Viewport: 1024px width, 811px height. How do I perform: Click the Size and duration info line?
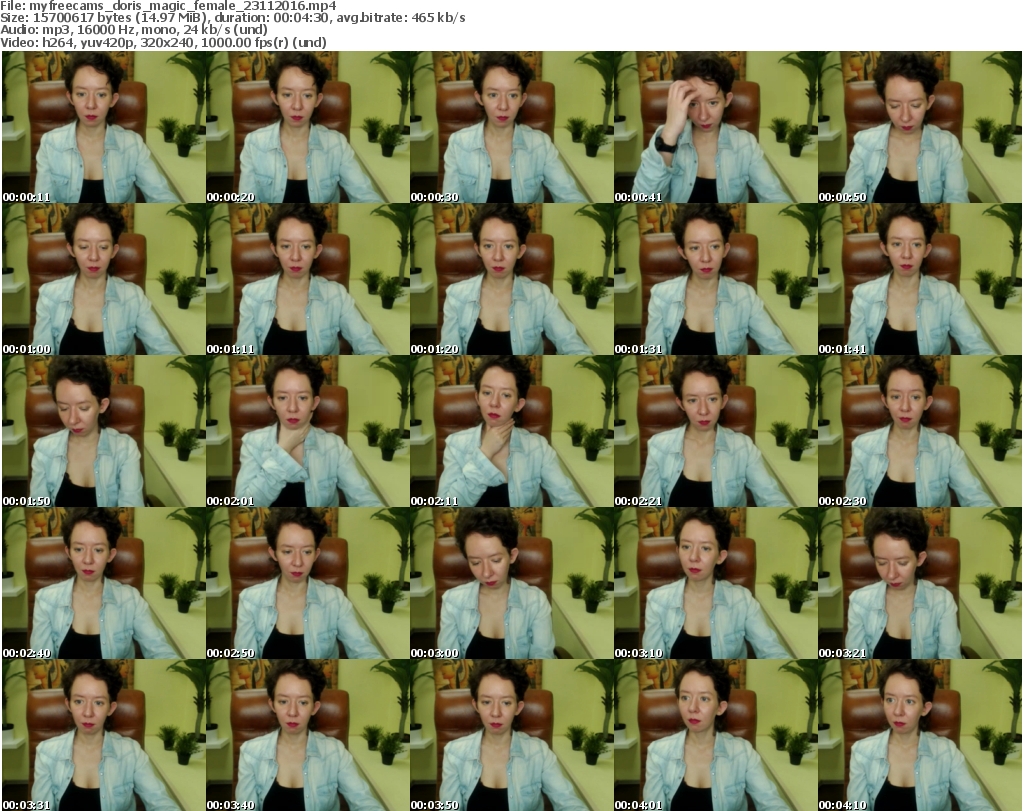232,18
